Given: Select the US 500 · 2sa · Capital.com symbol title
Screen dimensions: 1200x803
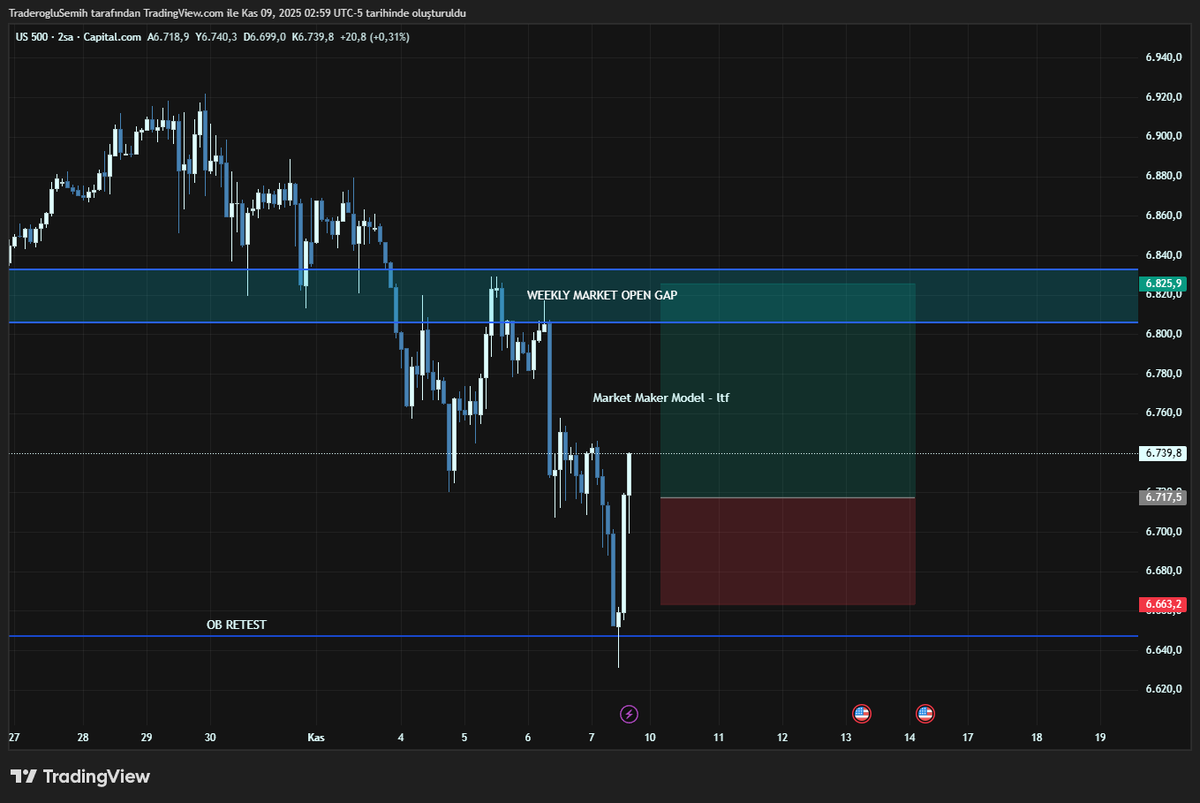Looking at the screenshot, I should [x=78, y=37].
